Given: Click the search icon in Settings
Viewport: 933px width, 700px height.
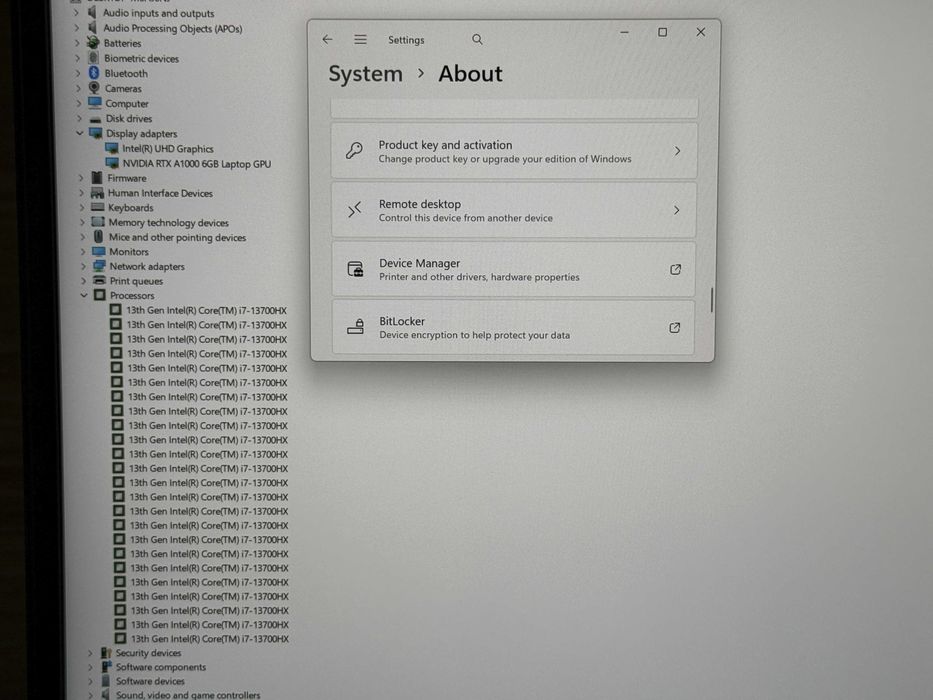Looking at the screenshot, I should click(x=477, y=39).
